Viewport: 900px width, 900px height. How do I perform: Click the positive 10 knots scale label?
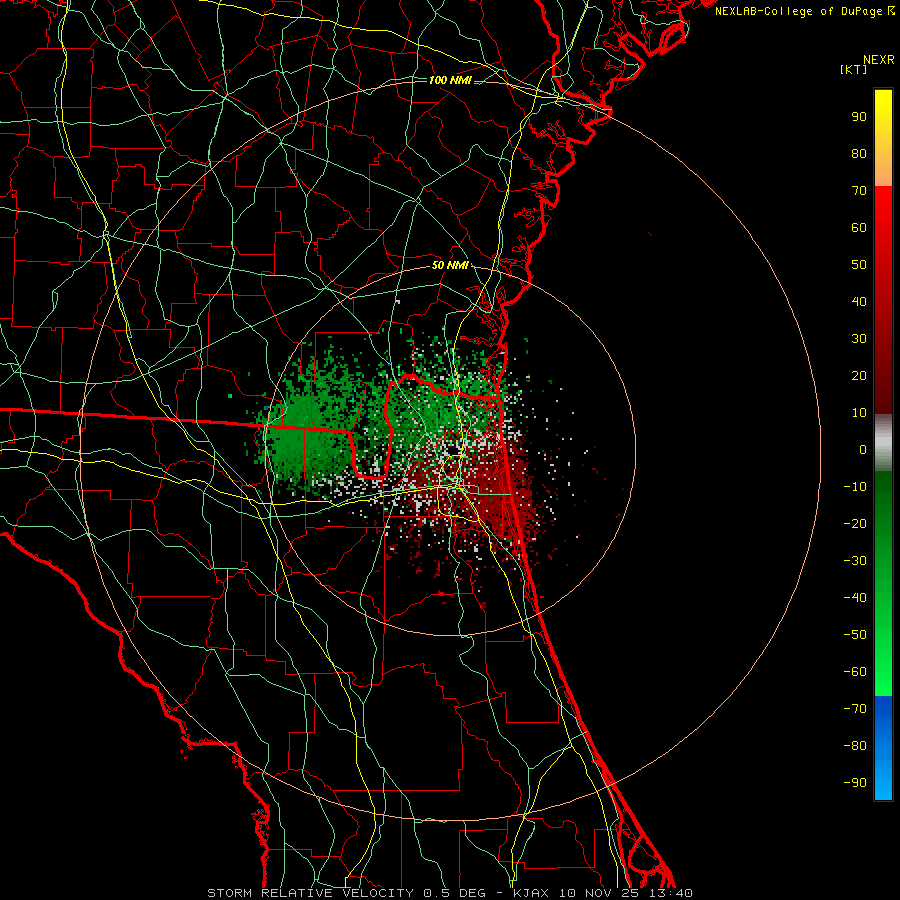pyautogui.click(x=859, y=413)
